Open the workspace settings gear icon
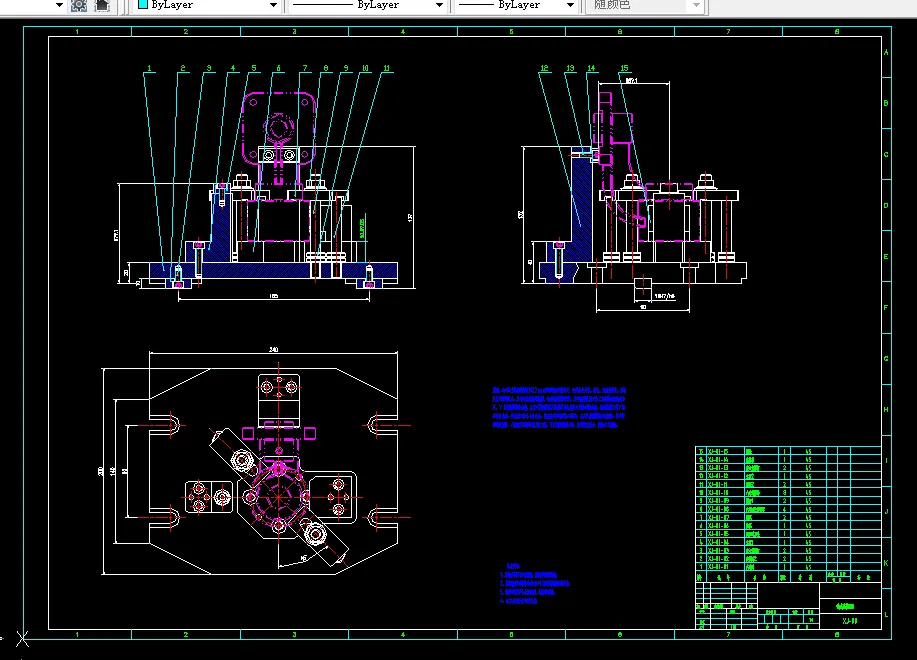The image size is (917, 660). [x=78, y=5]
